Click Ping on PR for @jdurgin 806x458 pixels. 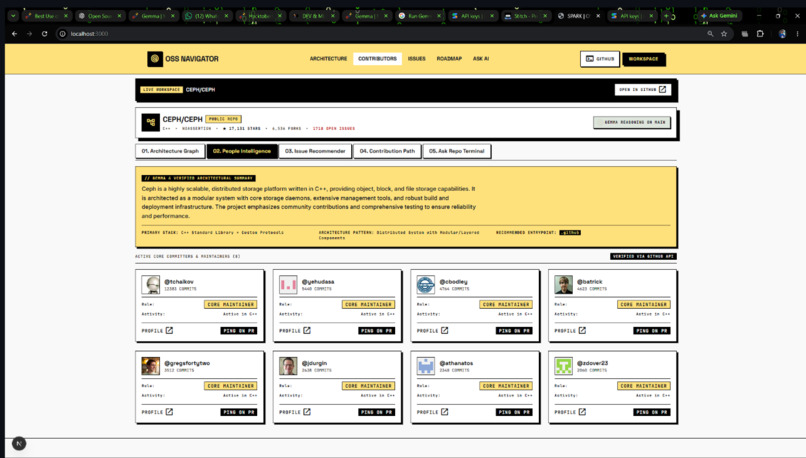376,412
